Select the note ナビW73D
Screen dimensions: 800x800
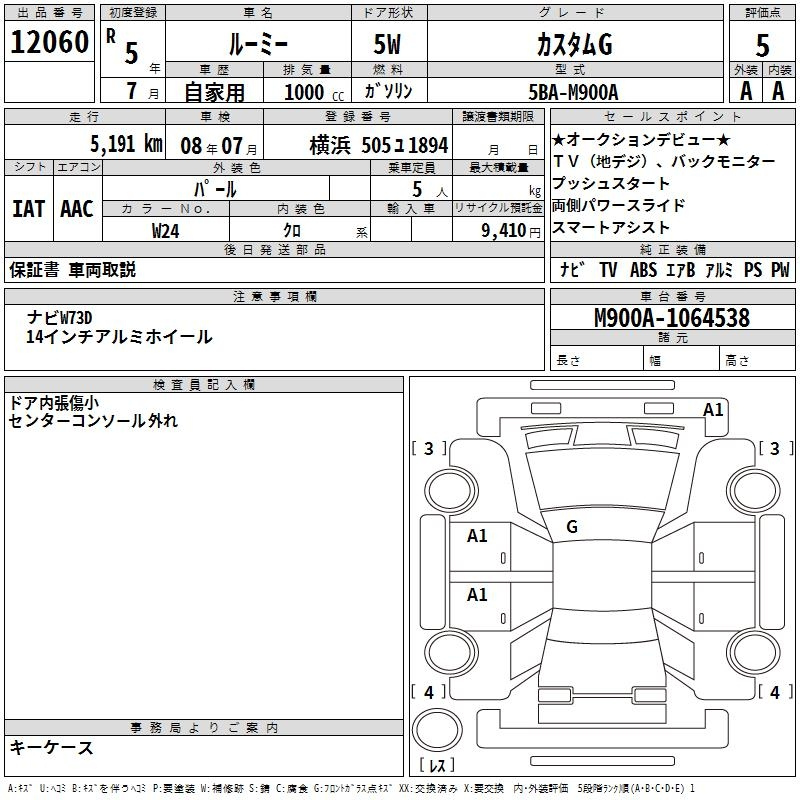[x=59, y=317]
